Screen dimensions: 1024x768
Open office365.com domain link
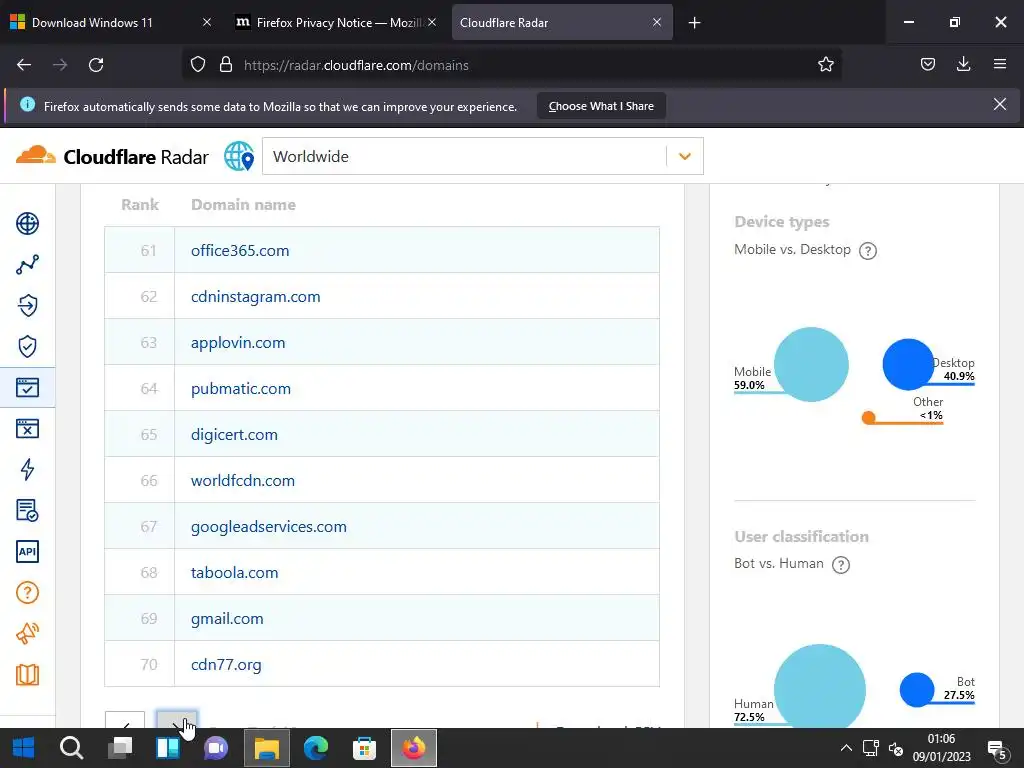tap(240, 251)
